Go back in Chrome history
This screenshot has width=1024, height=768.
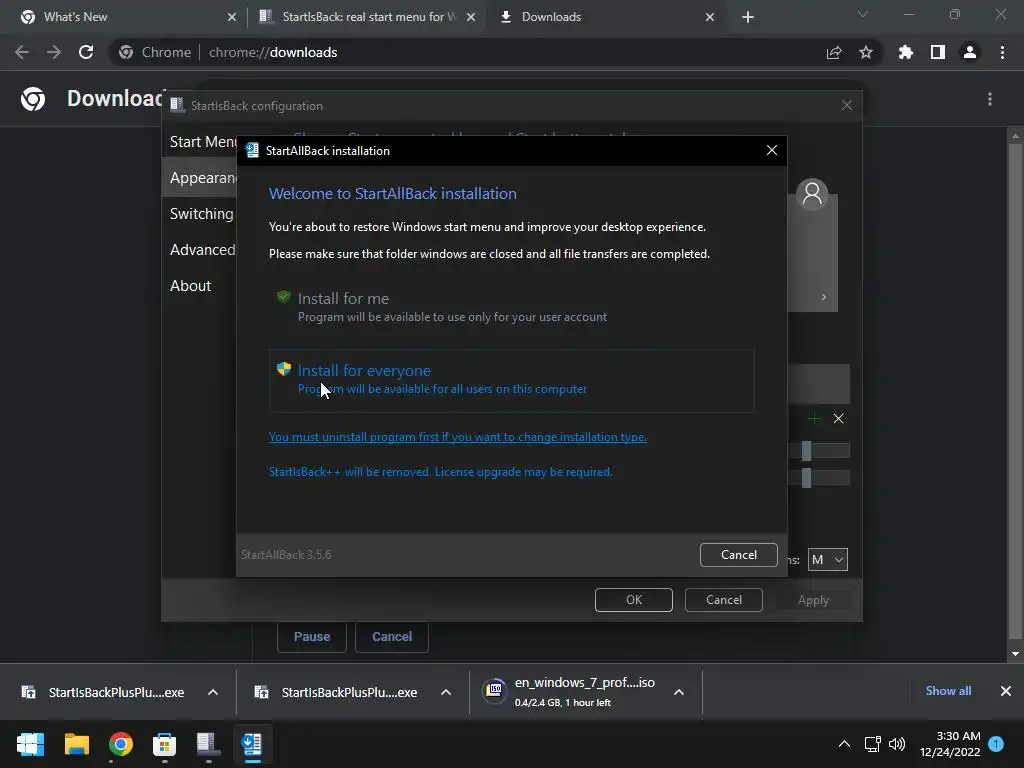[x=22, y=52]
